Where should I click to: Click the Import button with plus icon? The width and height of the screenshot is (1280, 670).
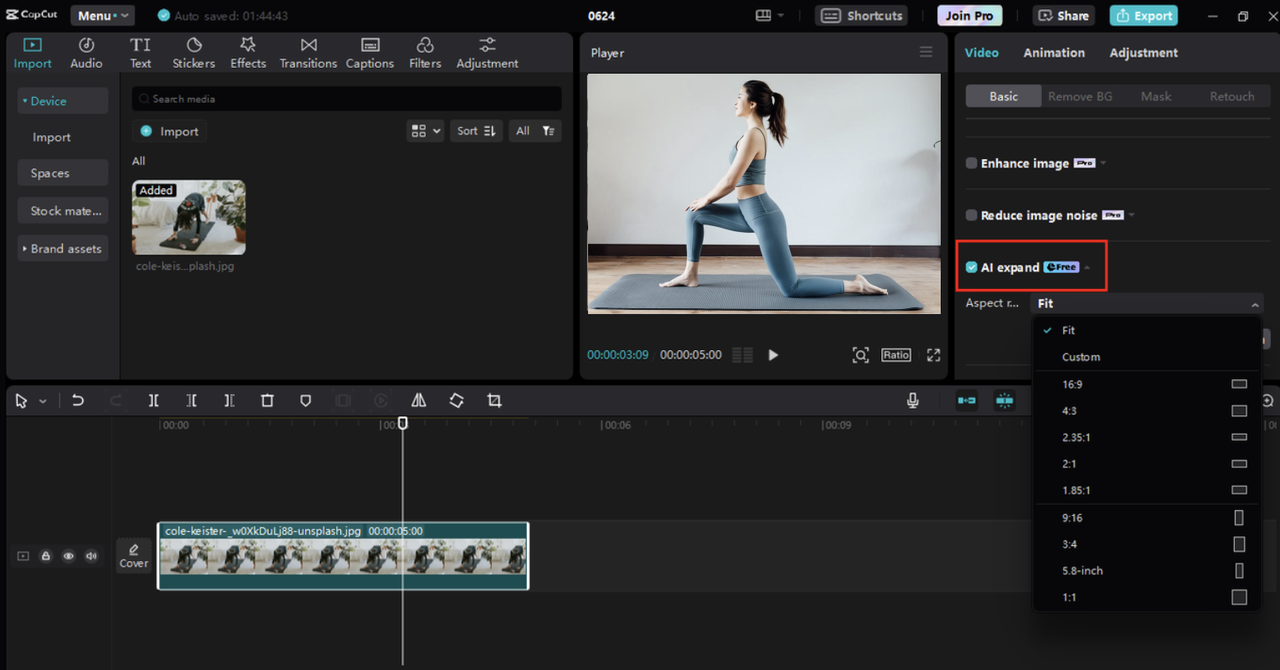tap(169, 131)
